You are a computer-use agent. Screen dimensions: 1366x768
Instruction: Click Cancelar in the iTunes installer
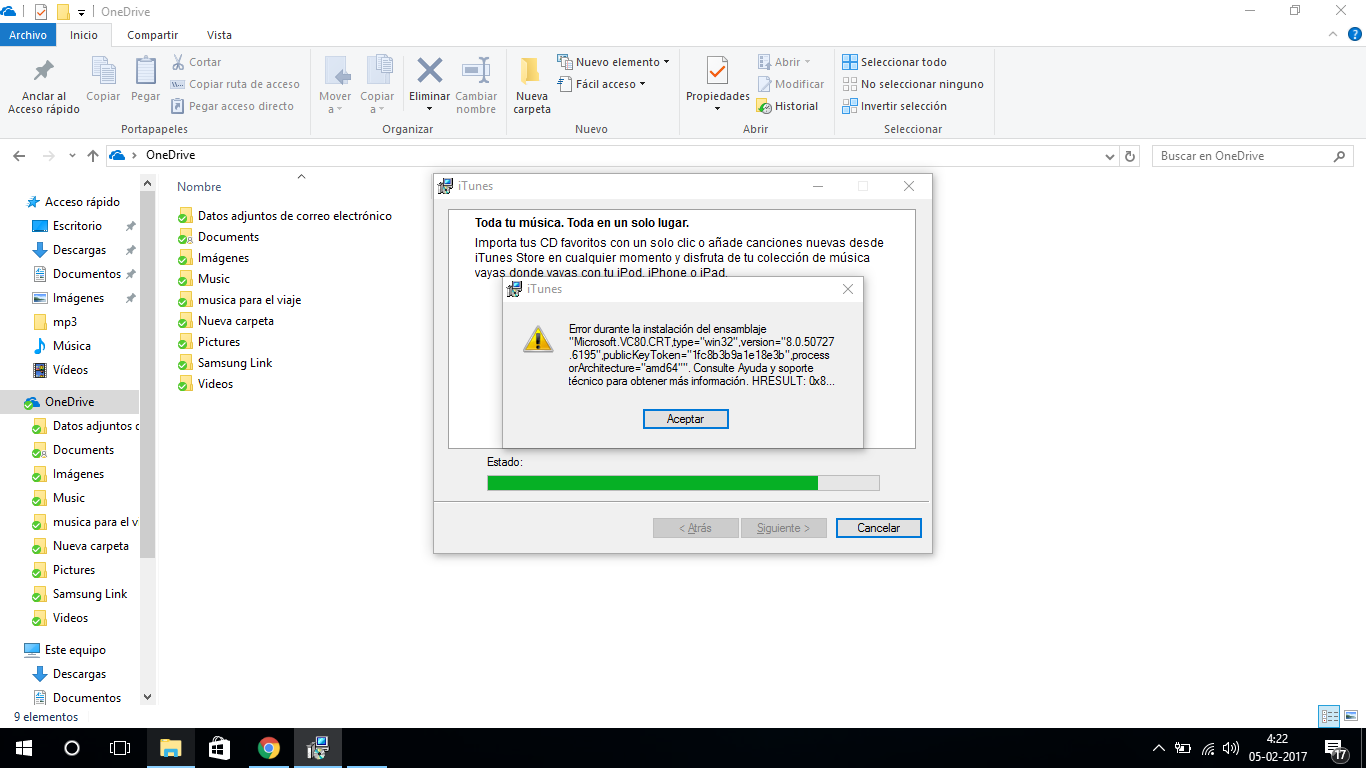click(x=879, y=528)
